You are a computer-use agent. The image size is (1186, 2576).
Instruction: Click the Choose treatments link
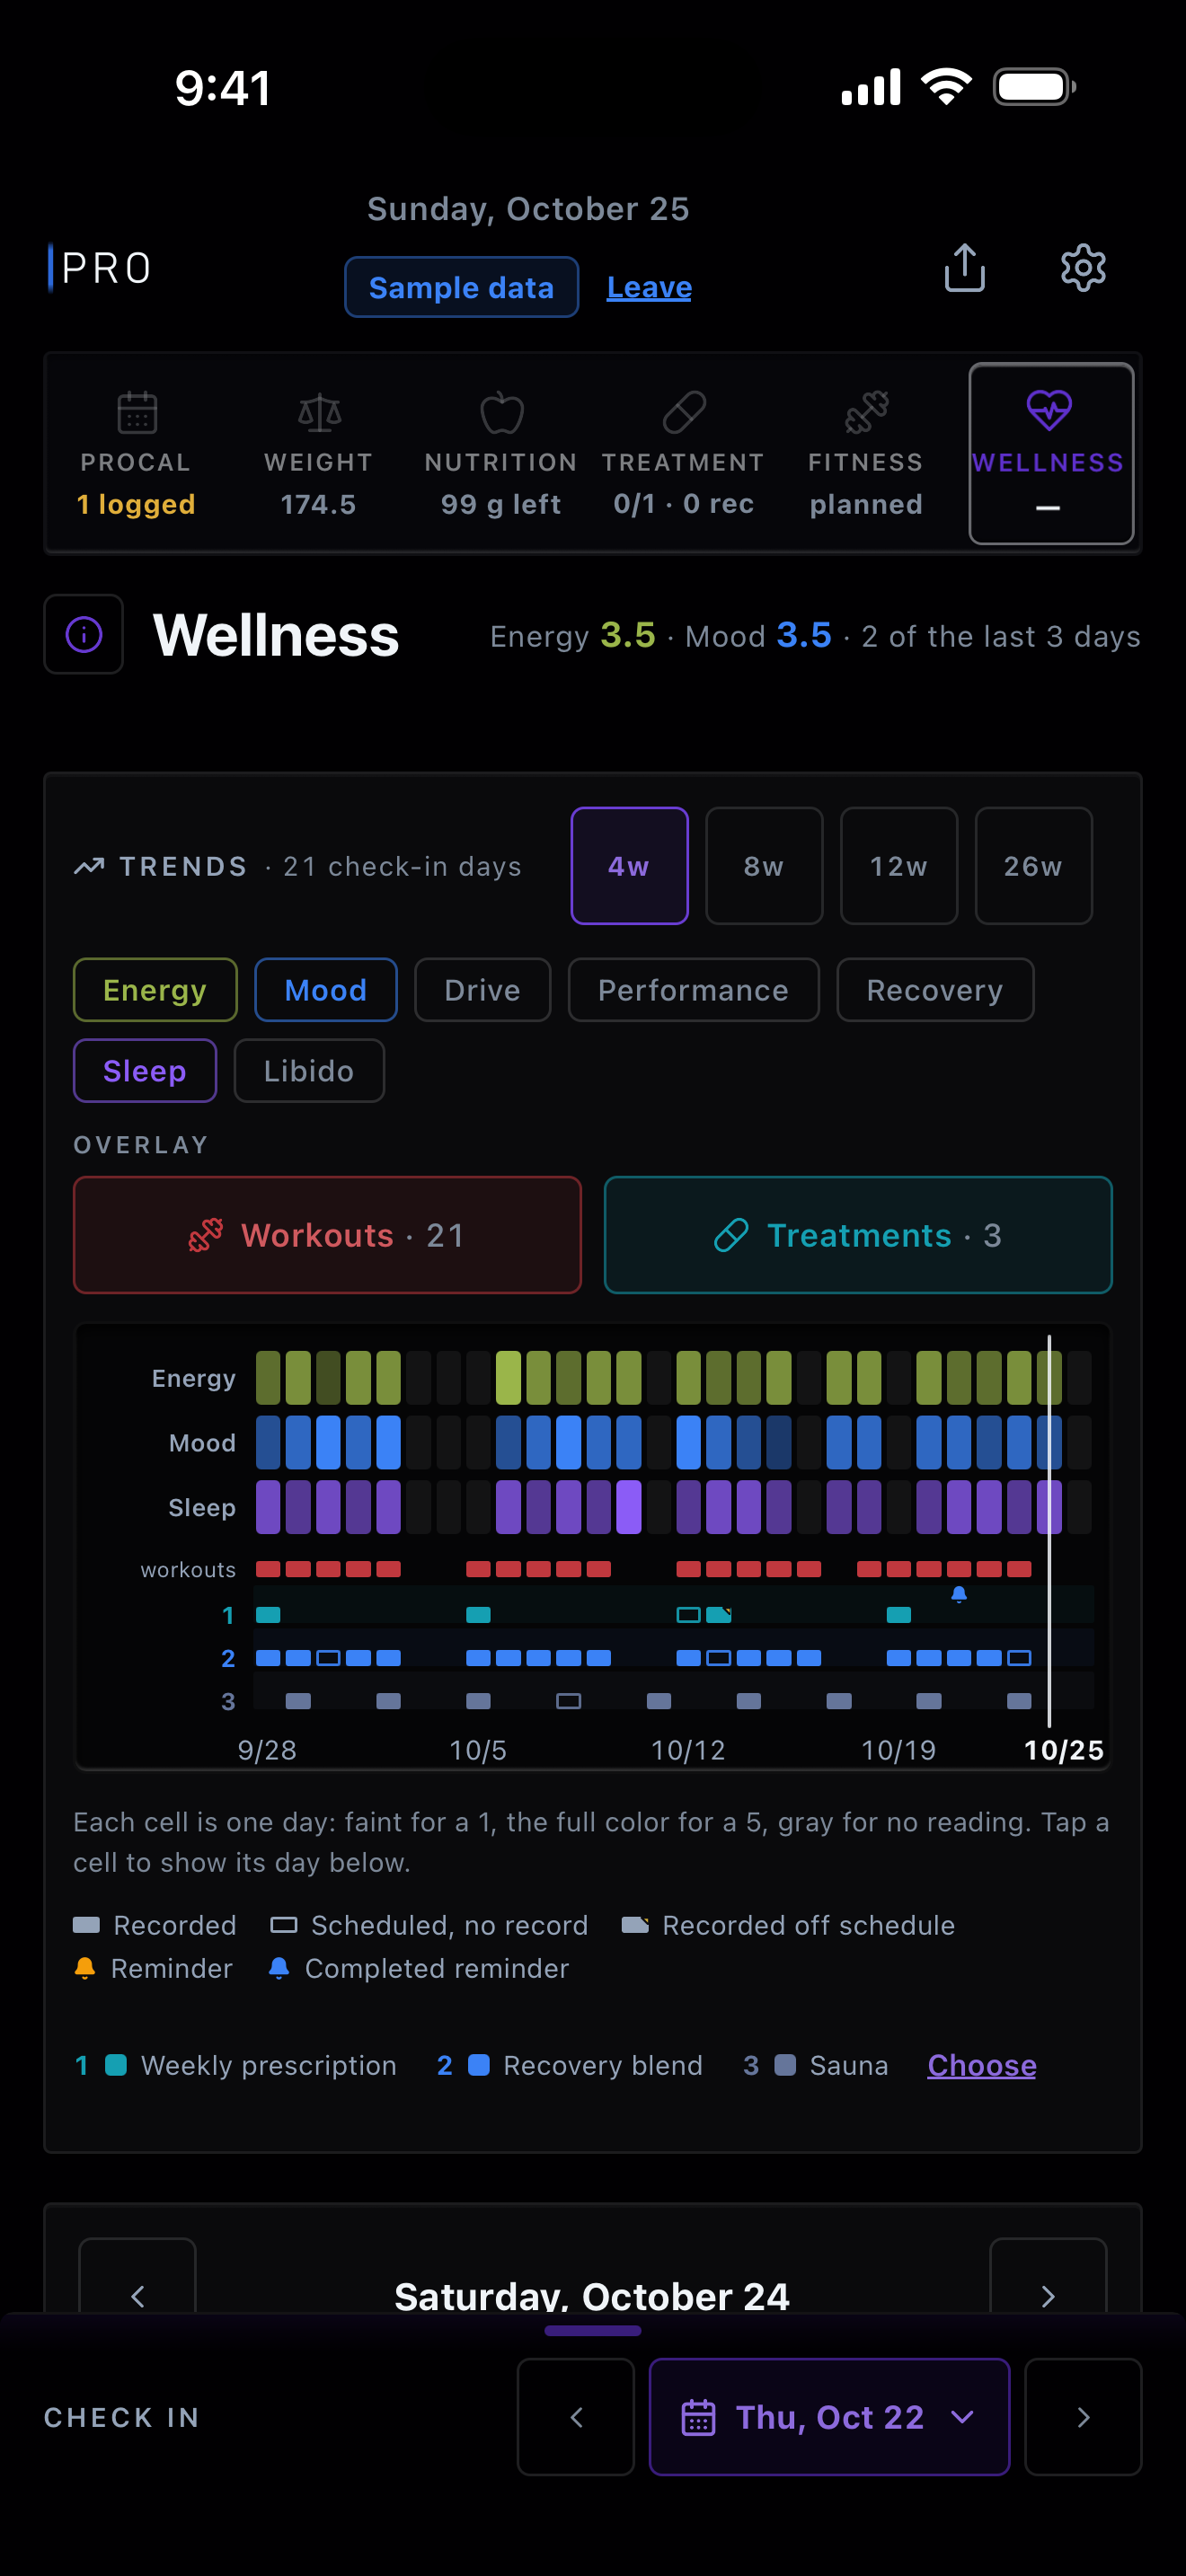[981, 2065]
